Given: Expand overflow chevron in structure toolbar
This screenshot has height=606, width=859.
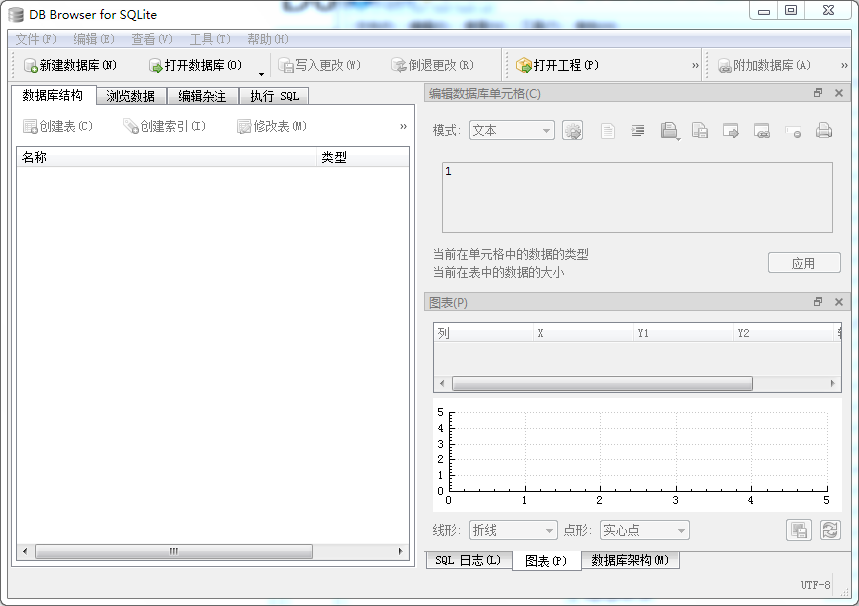Looking at the screenshot, I should point(403,127).
